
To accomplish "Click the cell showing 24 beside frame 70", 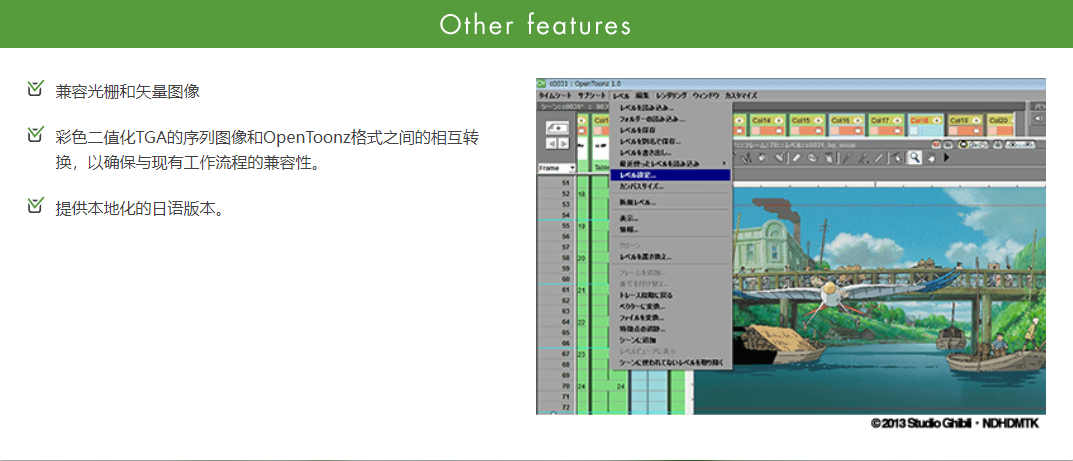I will [584, 386].
